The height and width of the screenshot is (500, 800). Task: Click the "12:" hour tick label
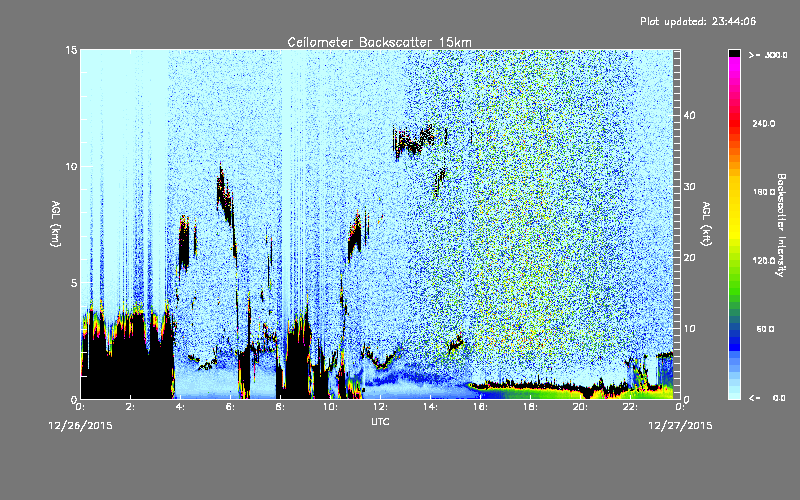tap(380, 407)
